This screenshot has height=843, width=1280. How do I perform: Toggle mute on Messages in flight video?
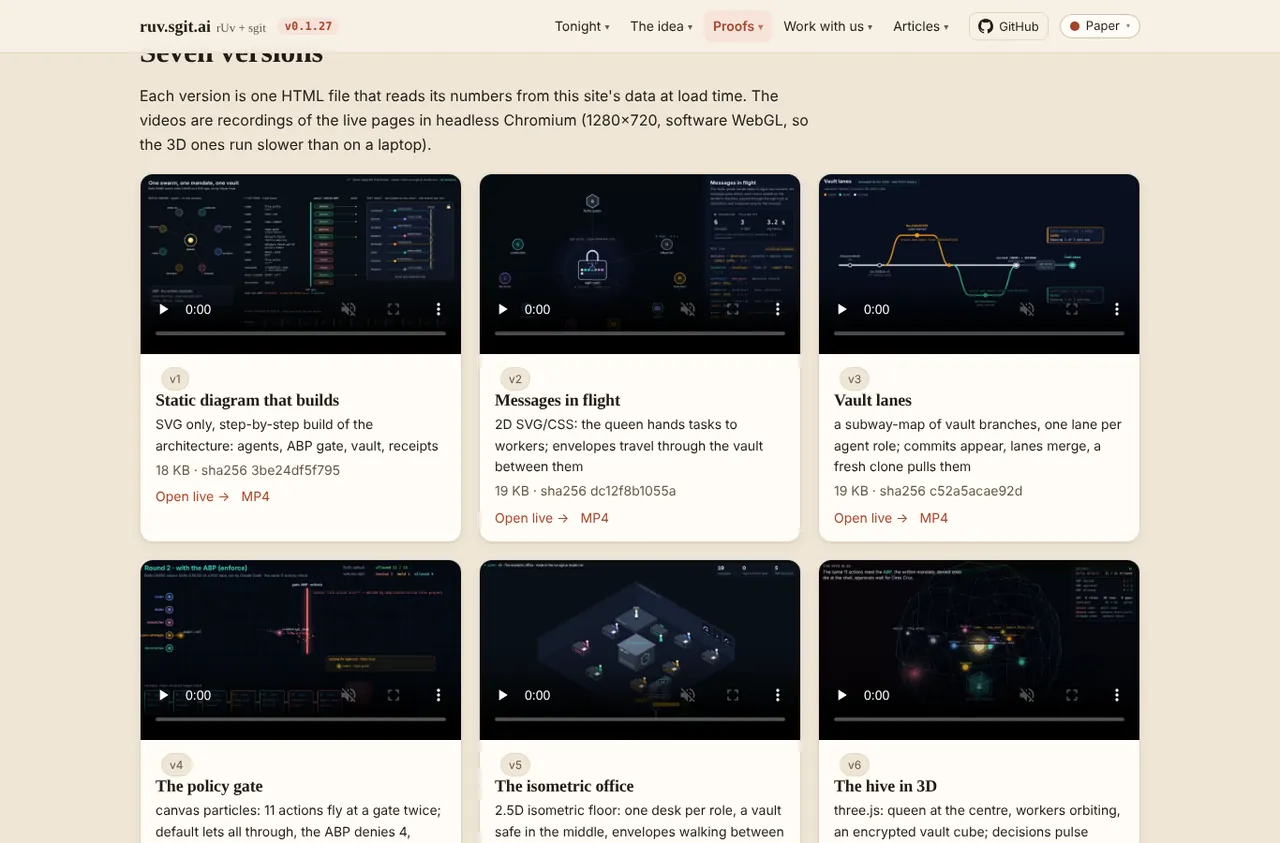[687, 309]
